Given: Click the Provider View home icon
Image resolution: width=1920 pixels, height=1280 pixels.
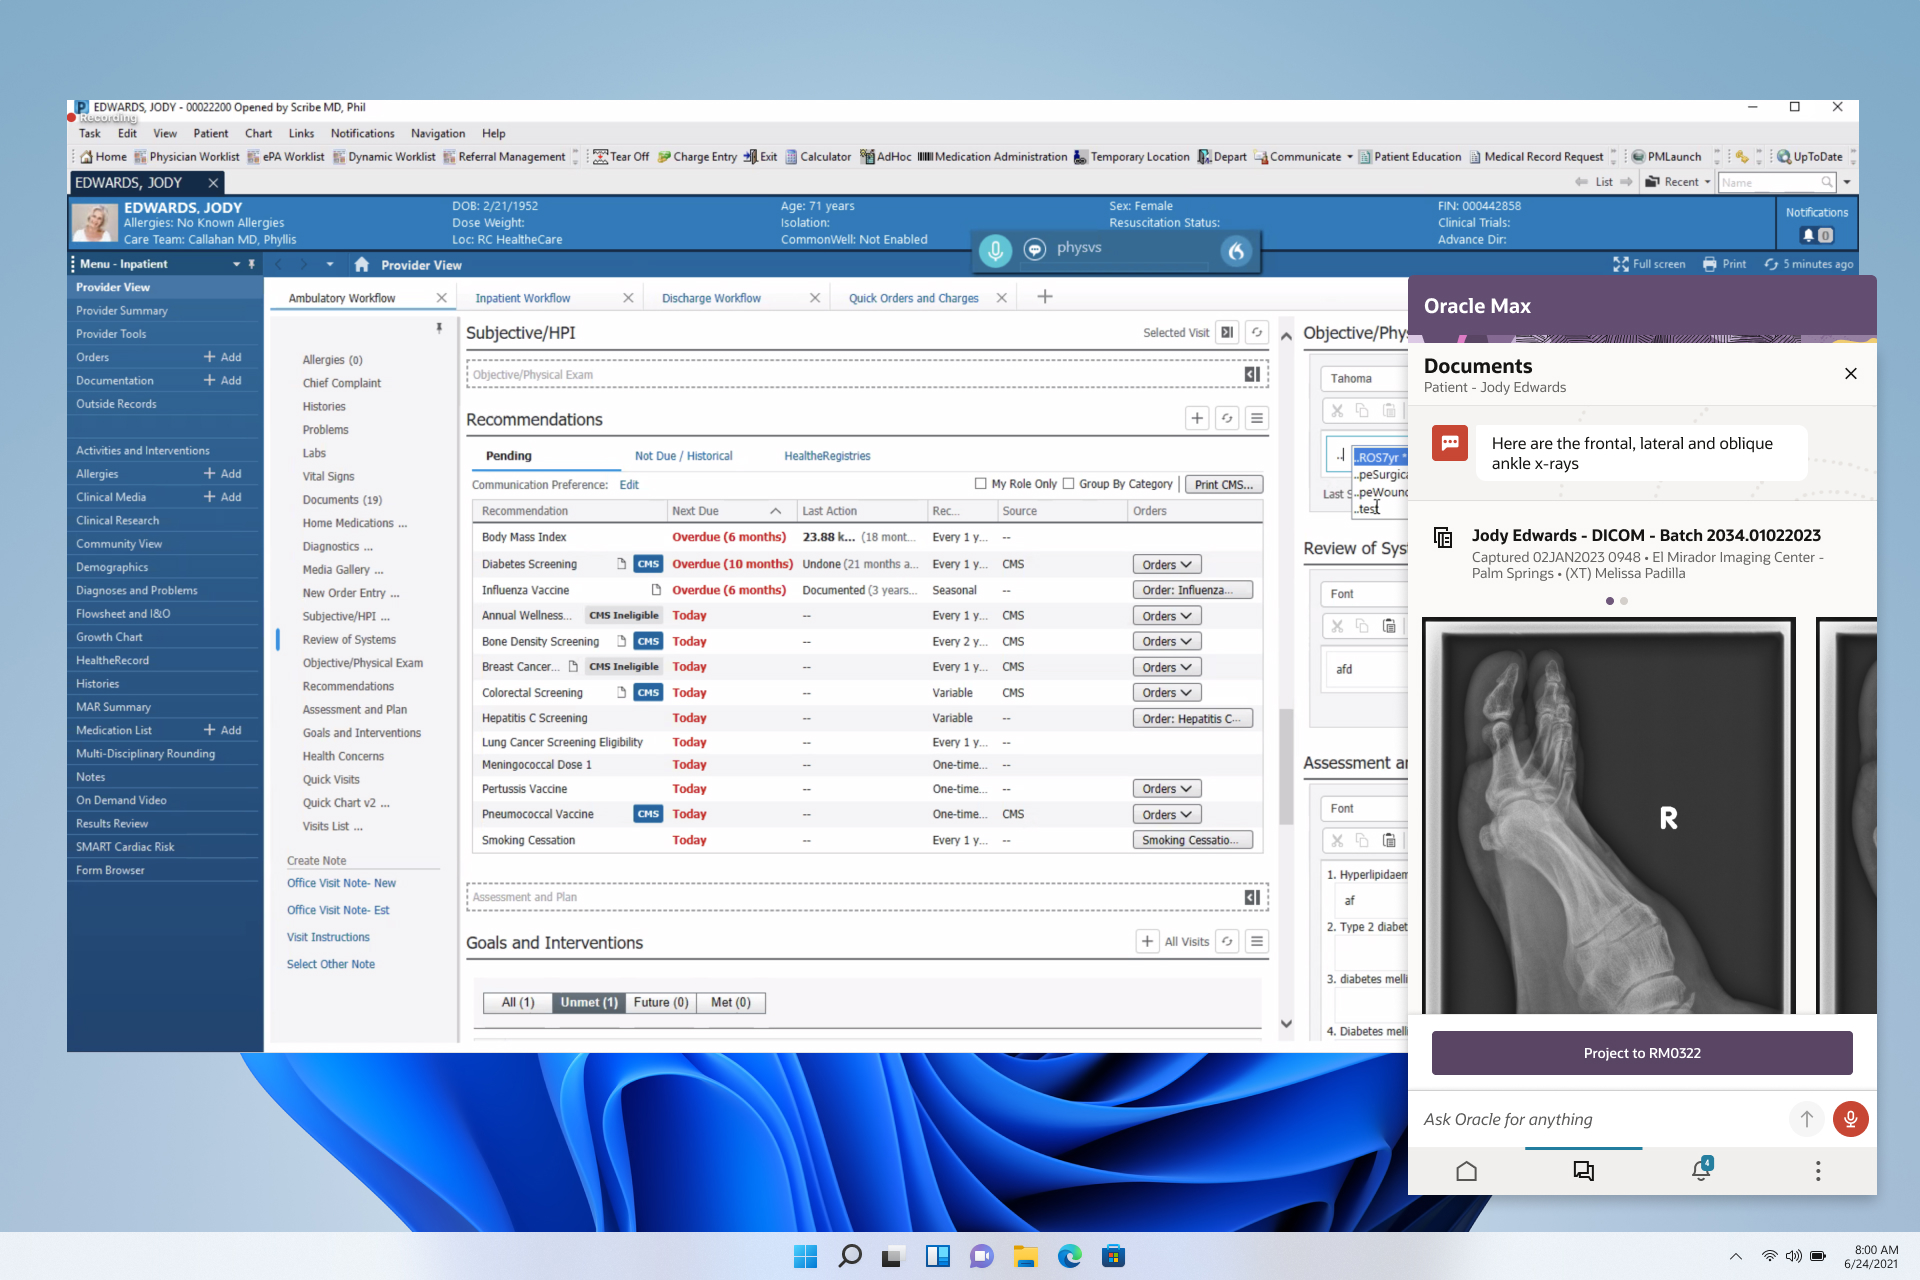Looking at the screenshot, I should pos(362,265).
